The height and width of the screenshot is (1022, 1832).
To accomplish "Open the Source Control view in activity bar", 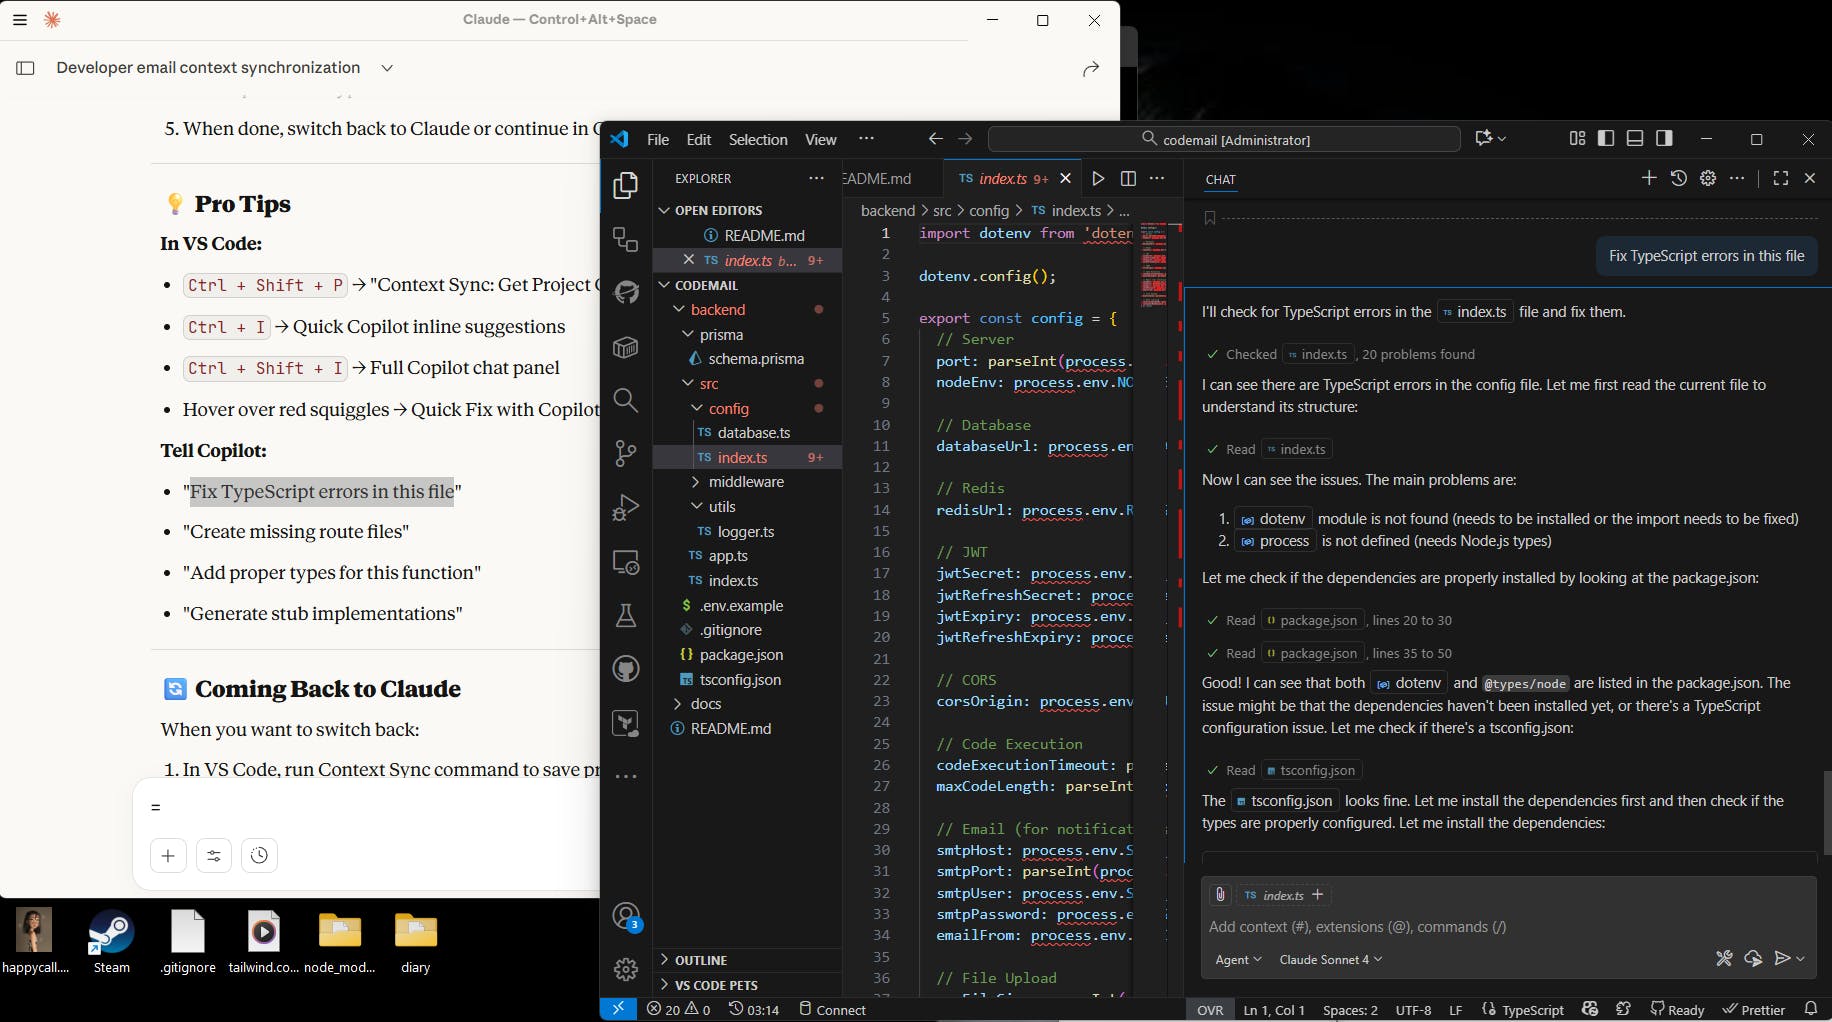I will point(626,453).
